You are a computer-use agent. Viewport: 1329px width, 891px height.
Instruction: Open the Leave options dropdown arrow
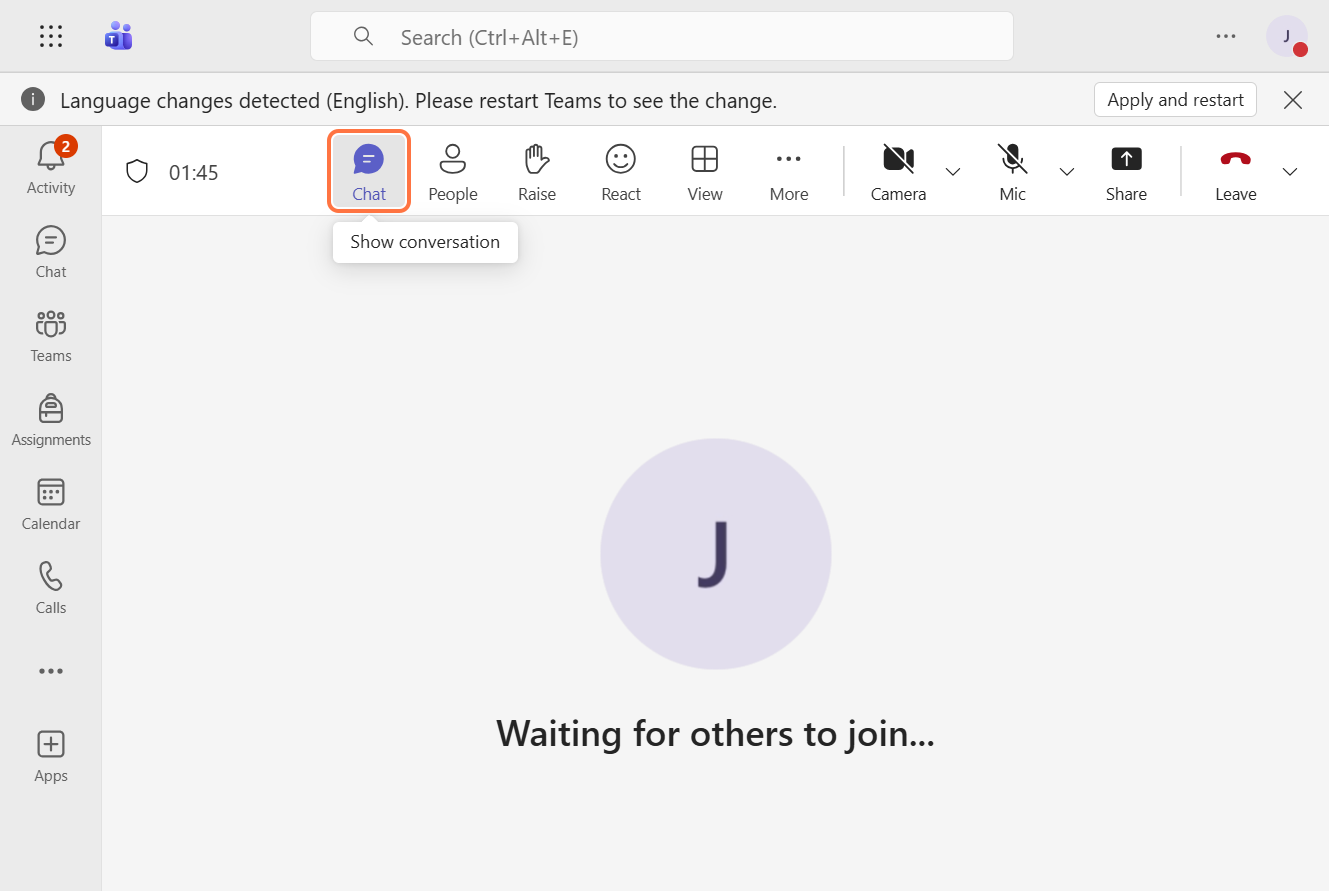(1290, 172)
